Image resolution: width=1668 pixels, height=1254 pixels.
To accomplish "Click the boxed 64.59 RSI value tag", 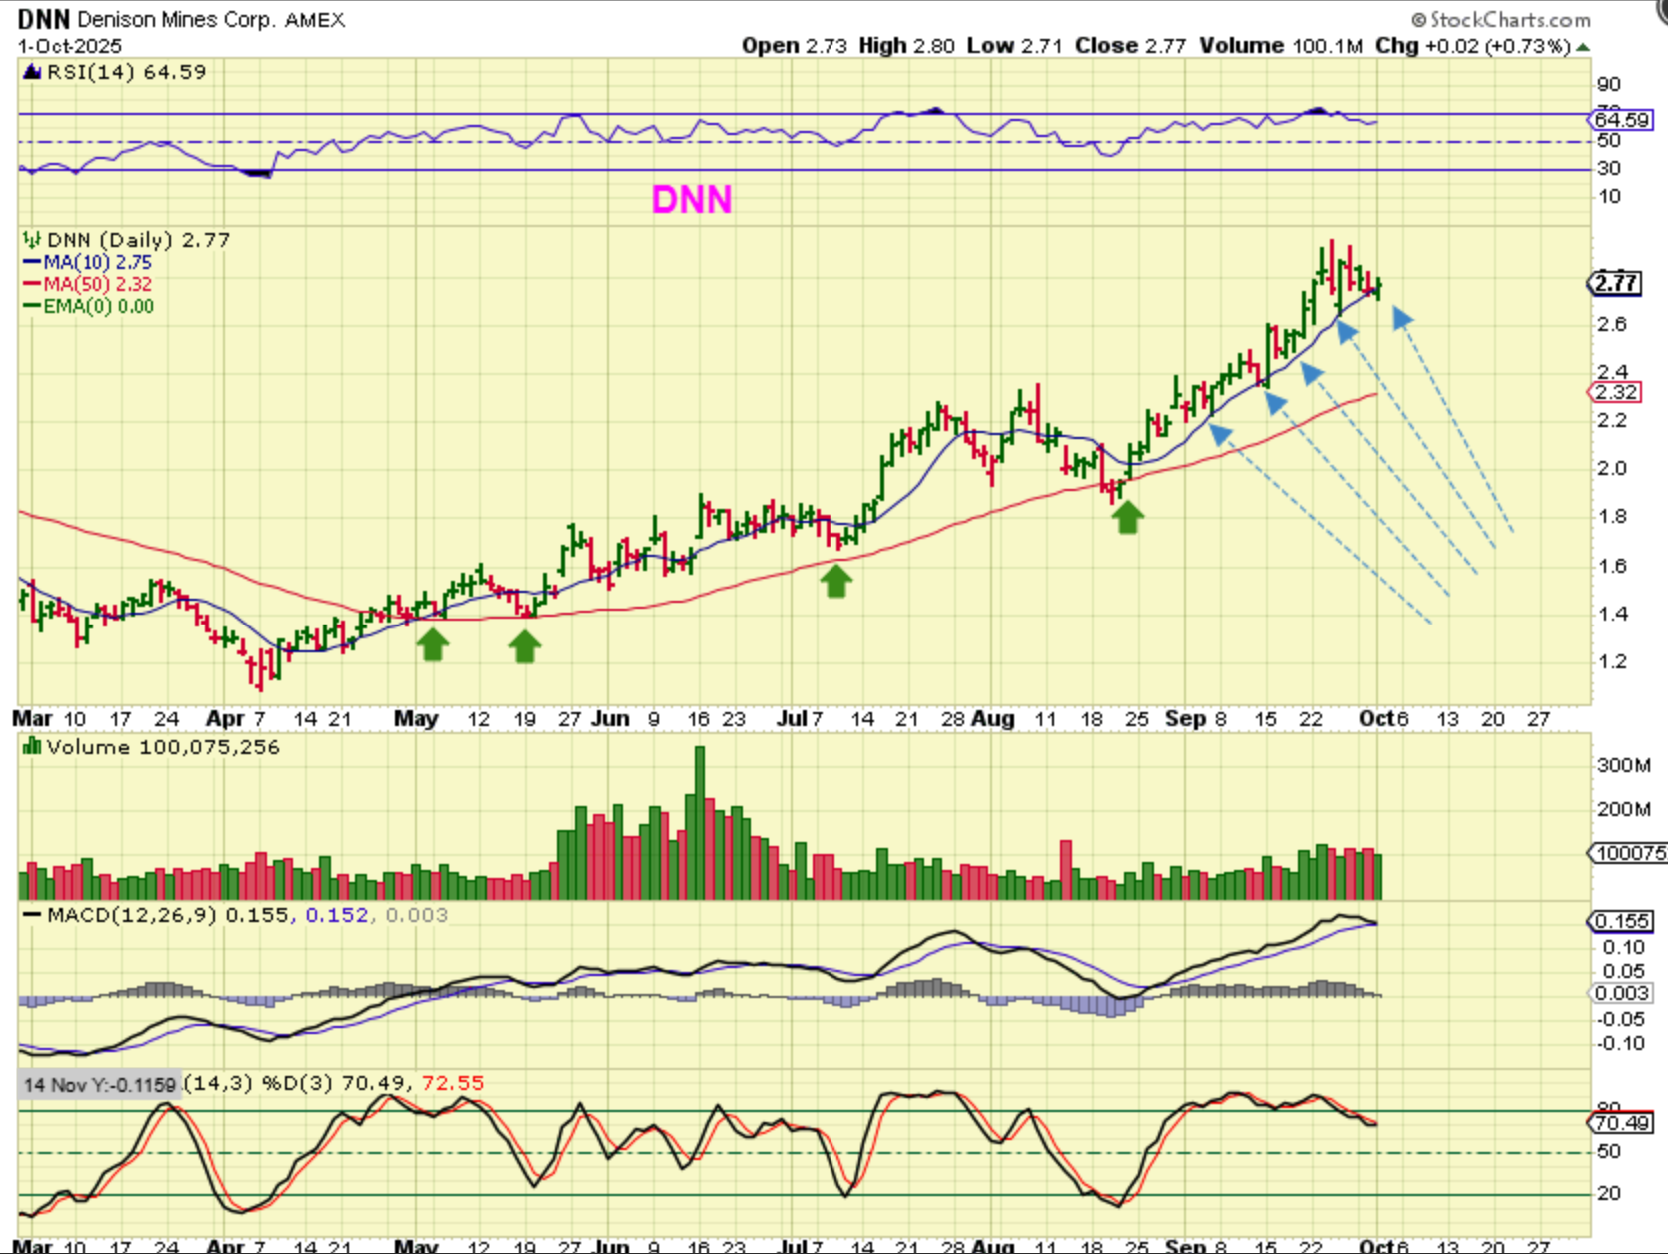I will [1621, 120].
